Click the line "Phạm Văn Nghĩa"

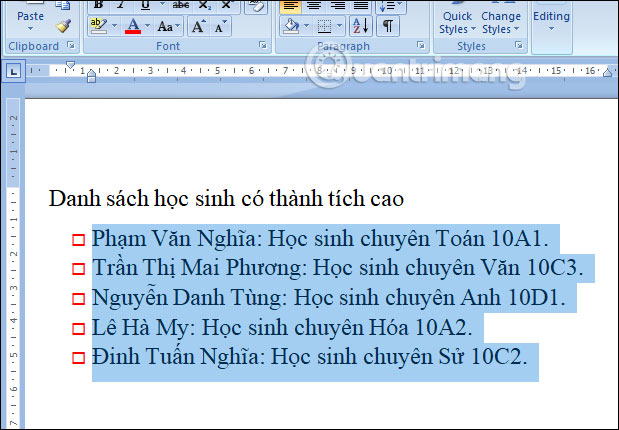[321, 239]
